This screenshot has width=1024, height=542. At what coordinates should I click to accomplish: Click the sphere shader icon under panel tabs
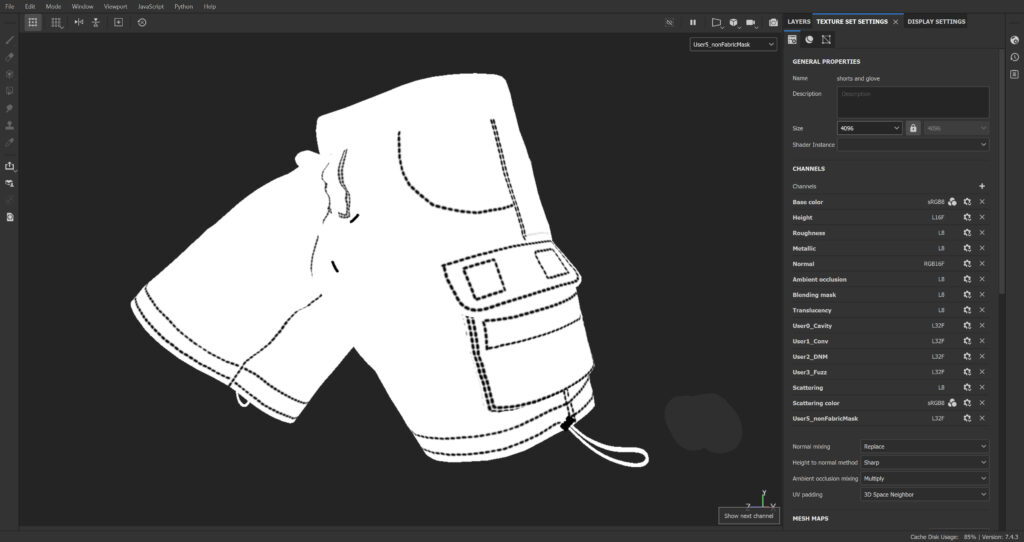(x=809, y=39)
